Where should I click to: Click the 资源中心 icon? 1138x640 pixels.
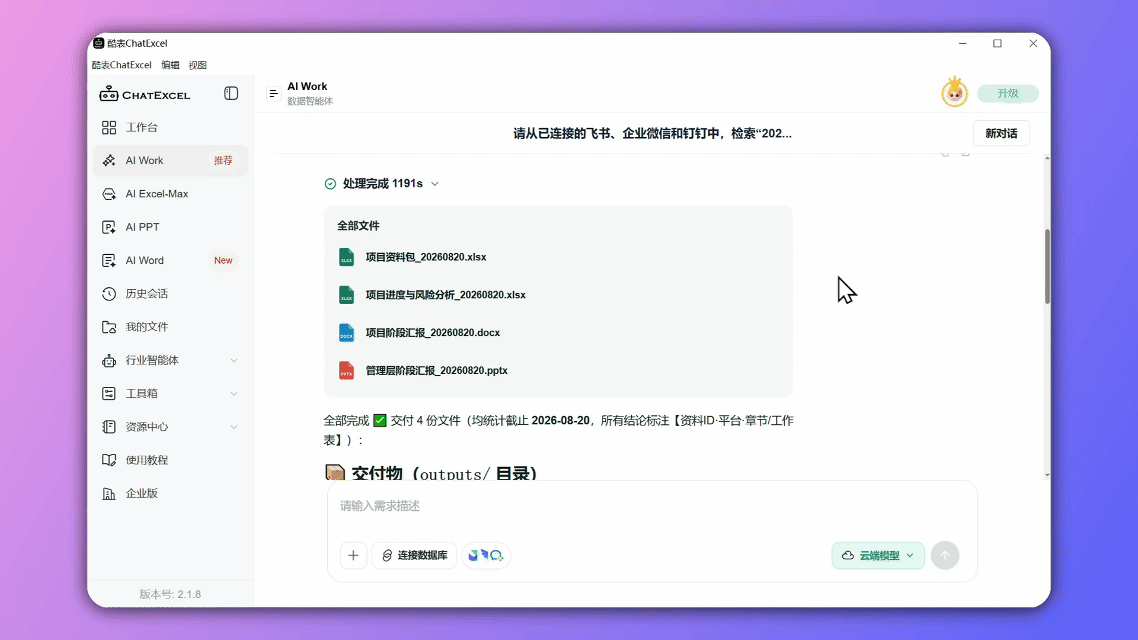pyautogui.click(x=109, y=427)
